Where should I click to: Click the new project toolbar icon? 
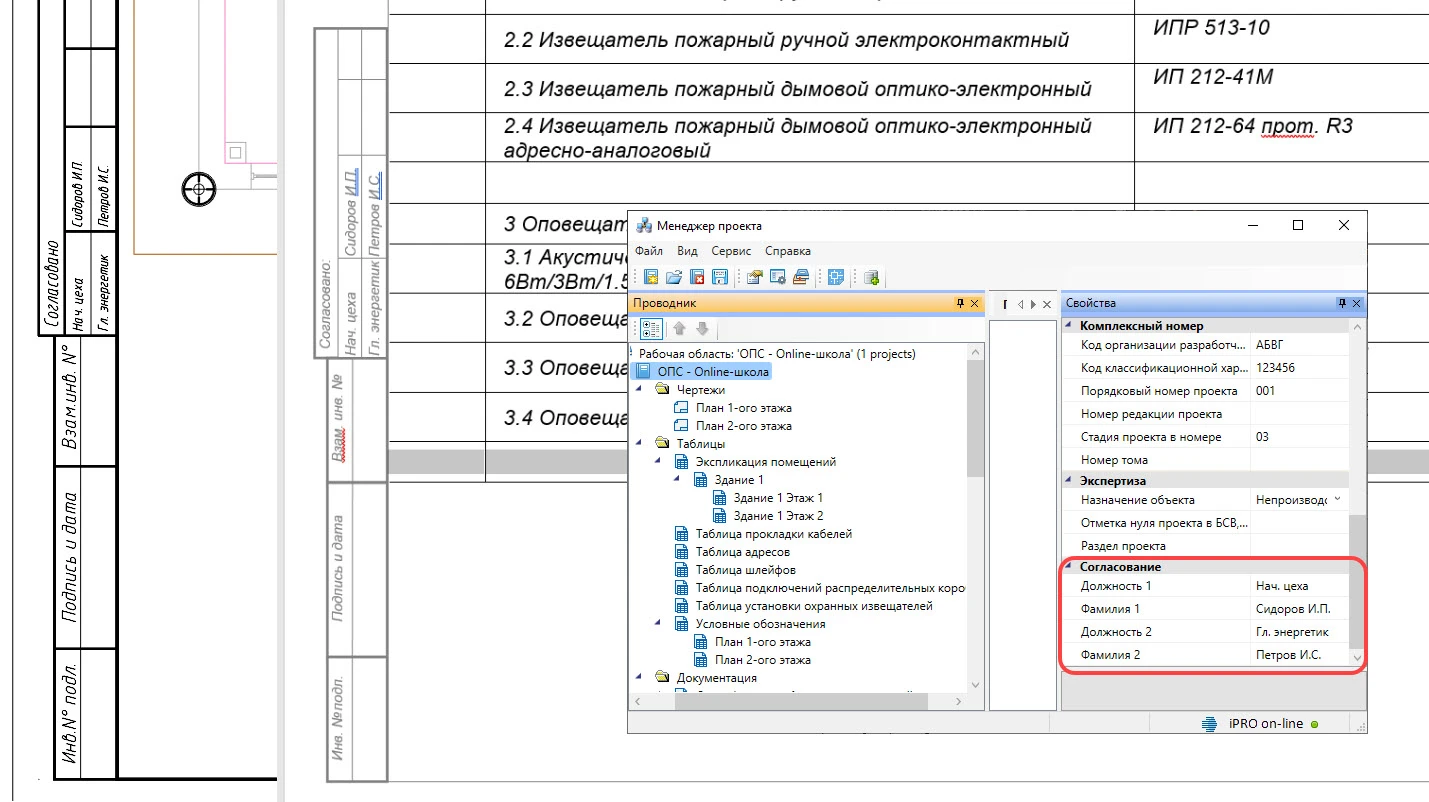click(x=651, y=277)
